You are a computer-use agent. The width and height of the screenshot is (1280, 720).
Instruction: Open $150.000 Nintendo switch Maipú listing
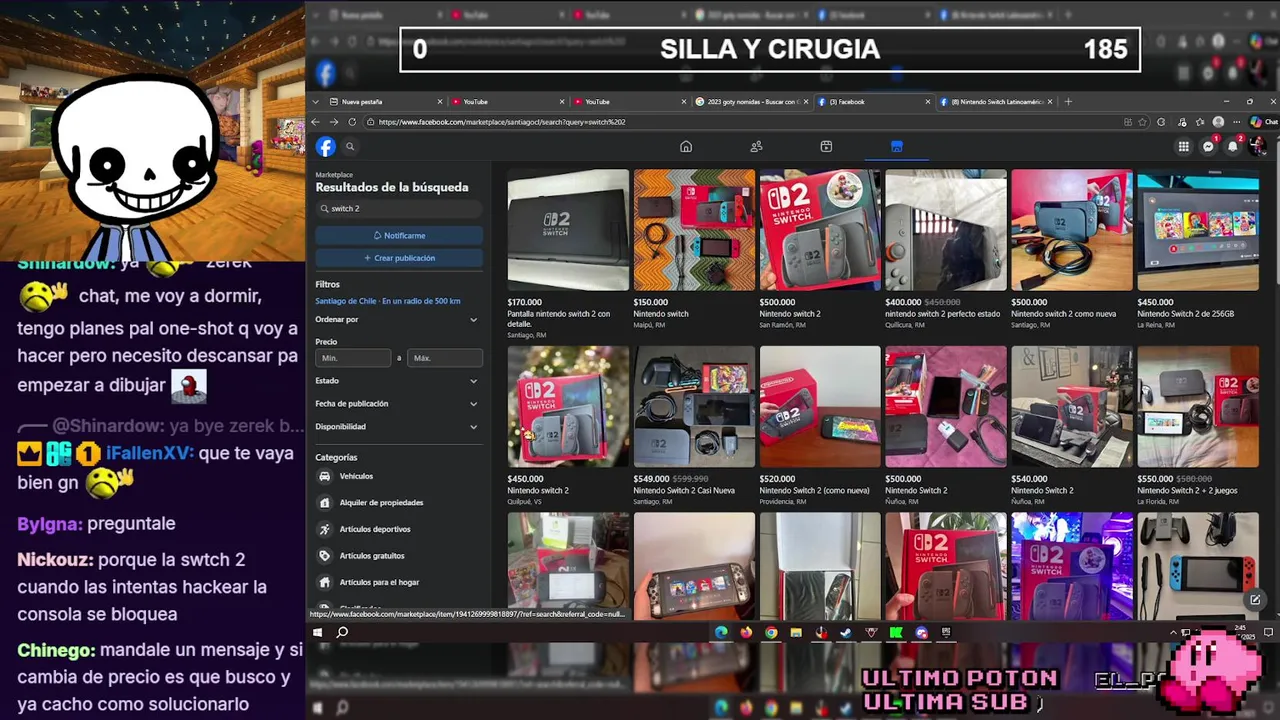pos(694,249)
